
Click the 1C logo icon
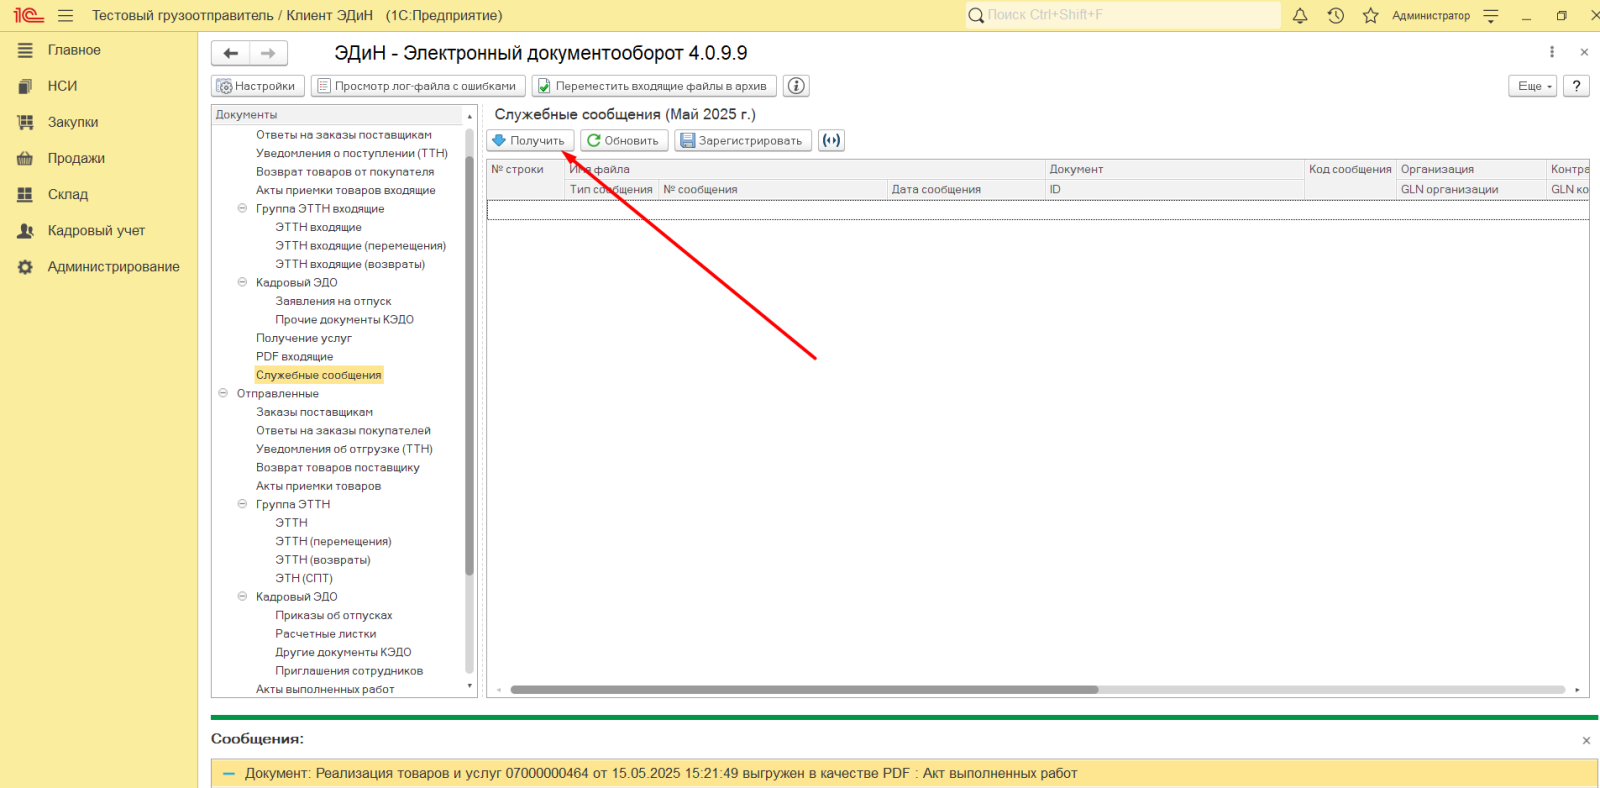28,16
